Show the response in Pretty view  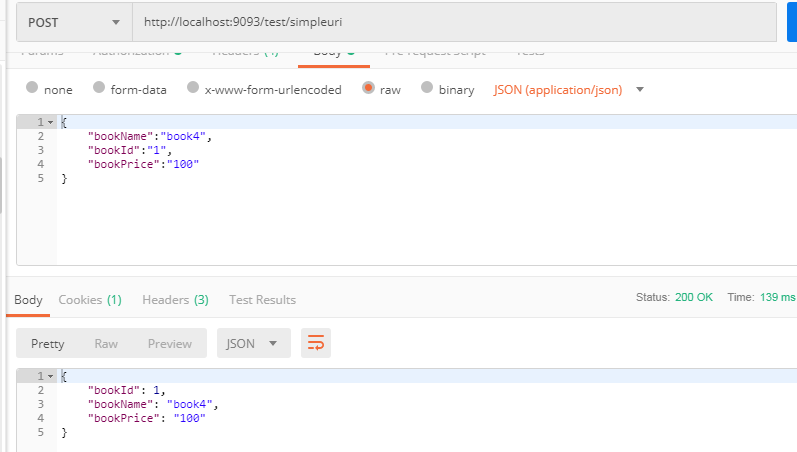pyautogui.click(x=47, y=343)
